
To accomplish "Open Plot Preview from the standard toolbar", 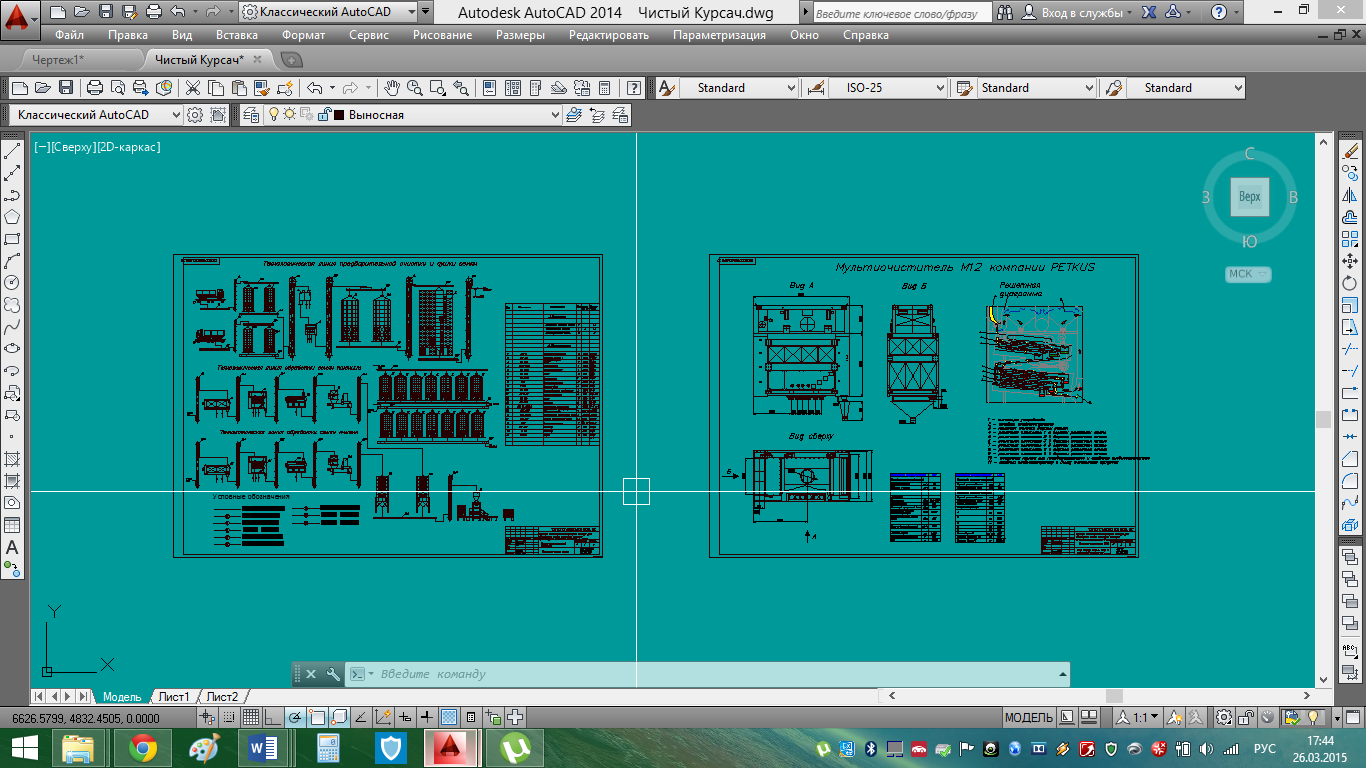I will tap(118, 88).
